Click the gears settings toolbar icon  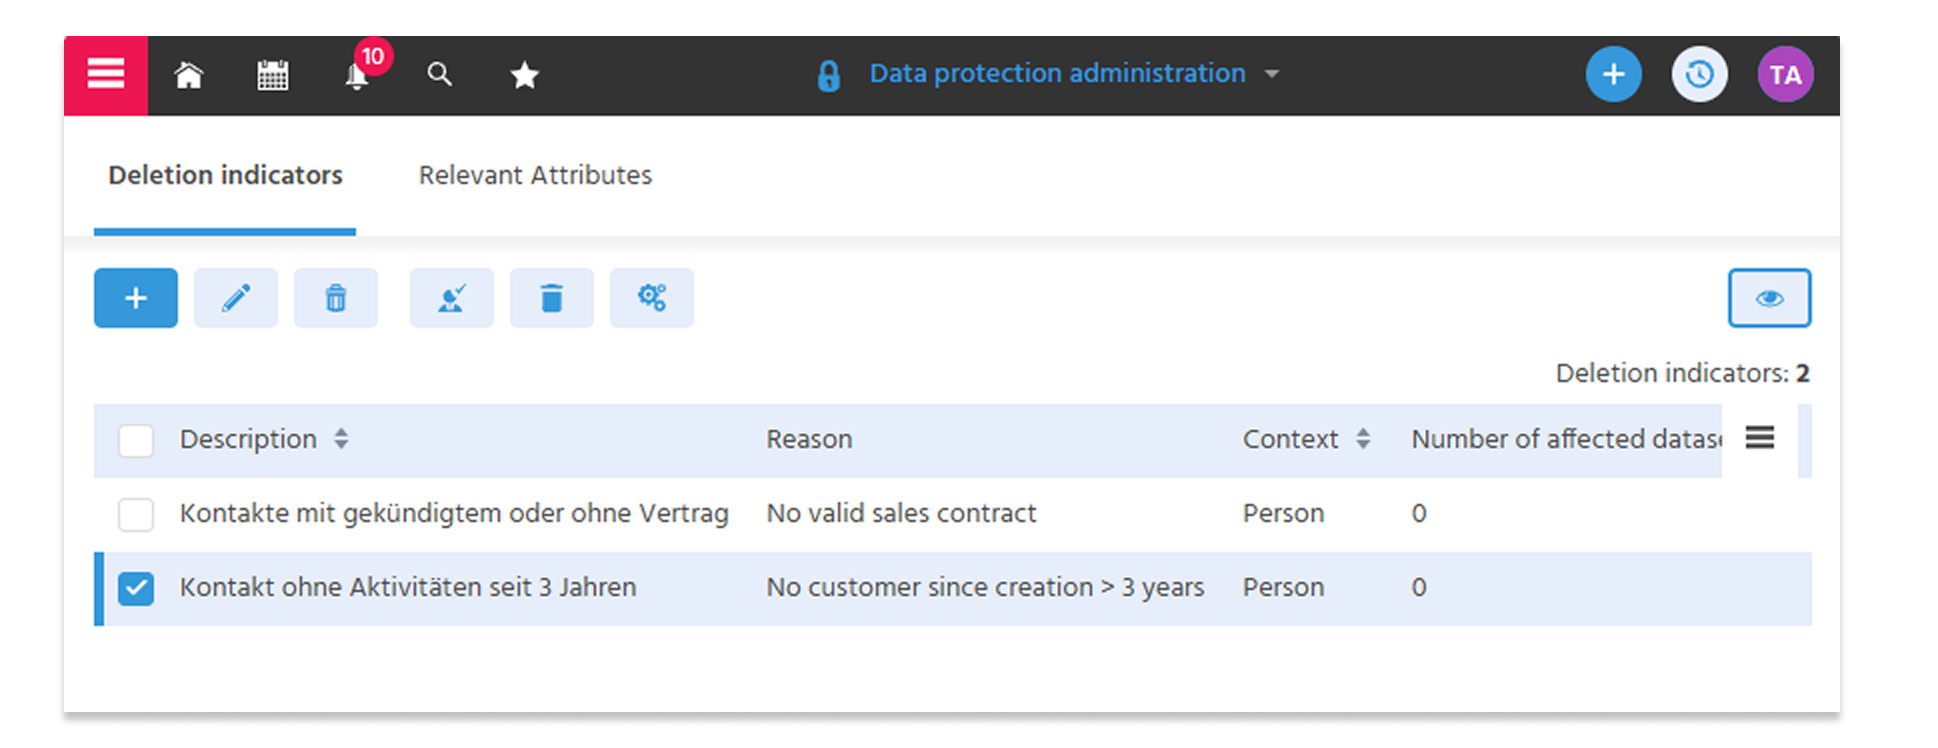tap(652, 298)
